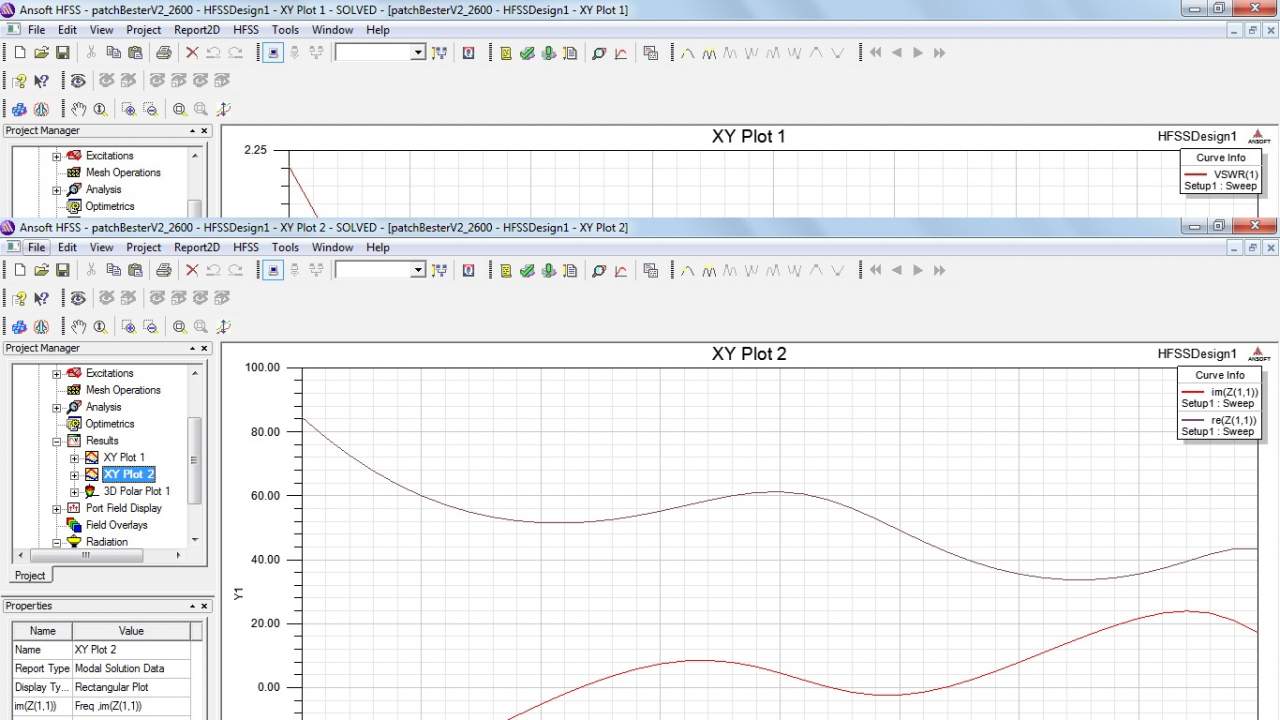
Task: Paste using XY Plot 2 window toolbar
Action: (135, 270)
